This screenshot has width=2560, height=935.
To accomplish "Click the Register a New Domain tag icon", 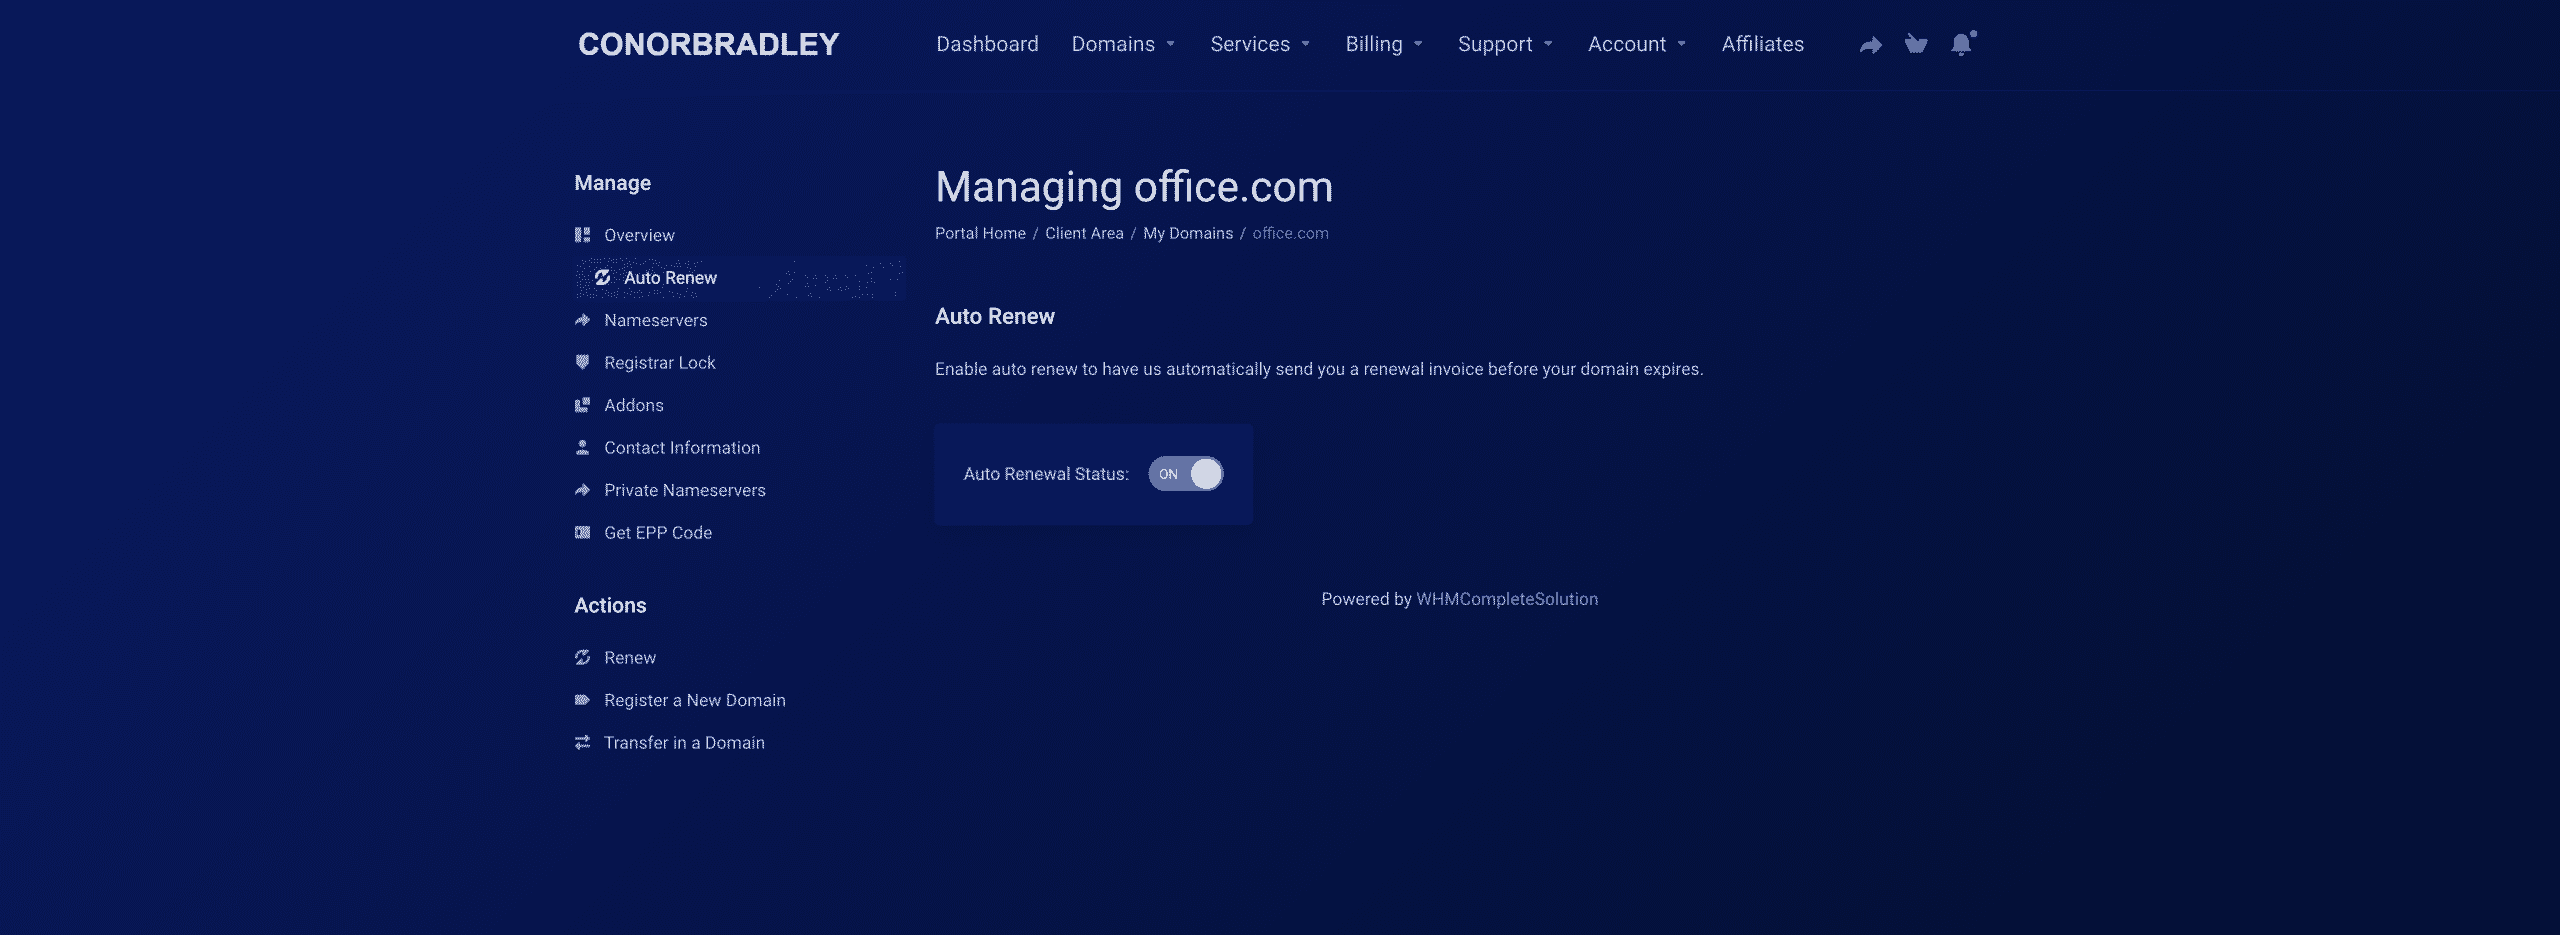I will tap(582, 700).
